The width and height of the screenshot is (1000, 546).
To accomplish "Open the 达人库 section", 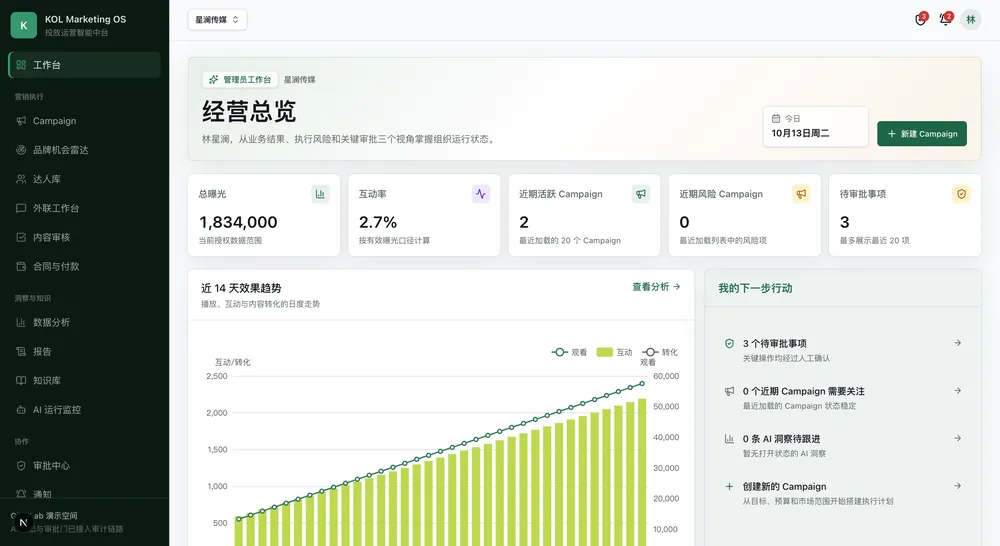I will pyautogui.click(x=84, y=179).
